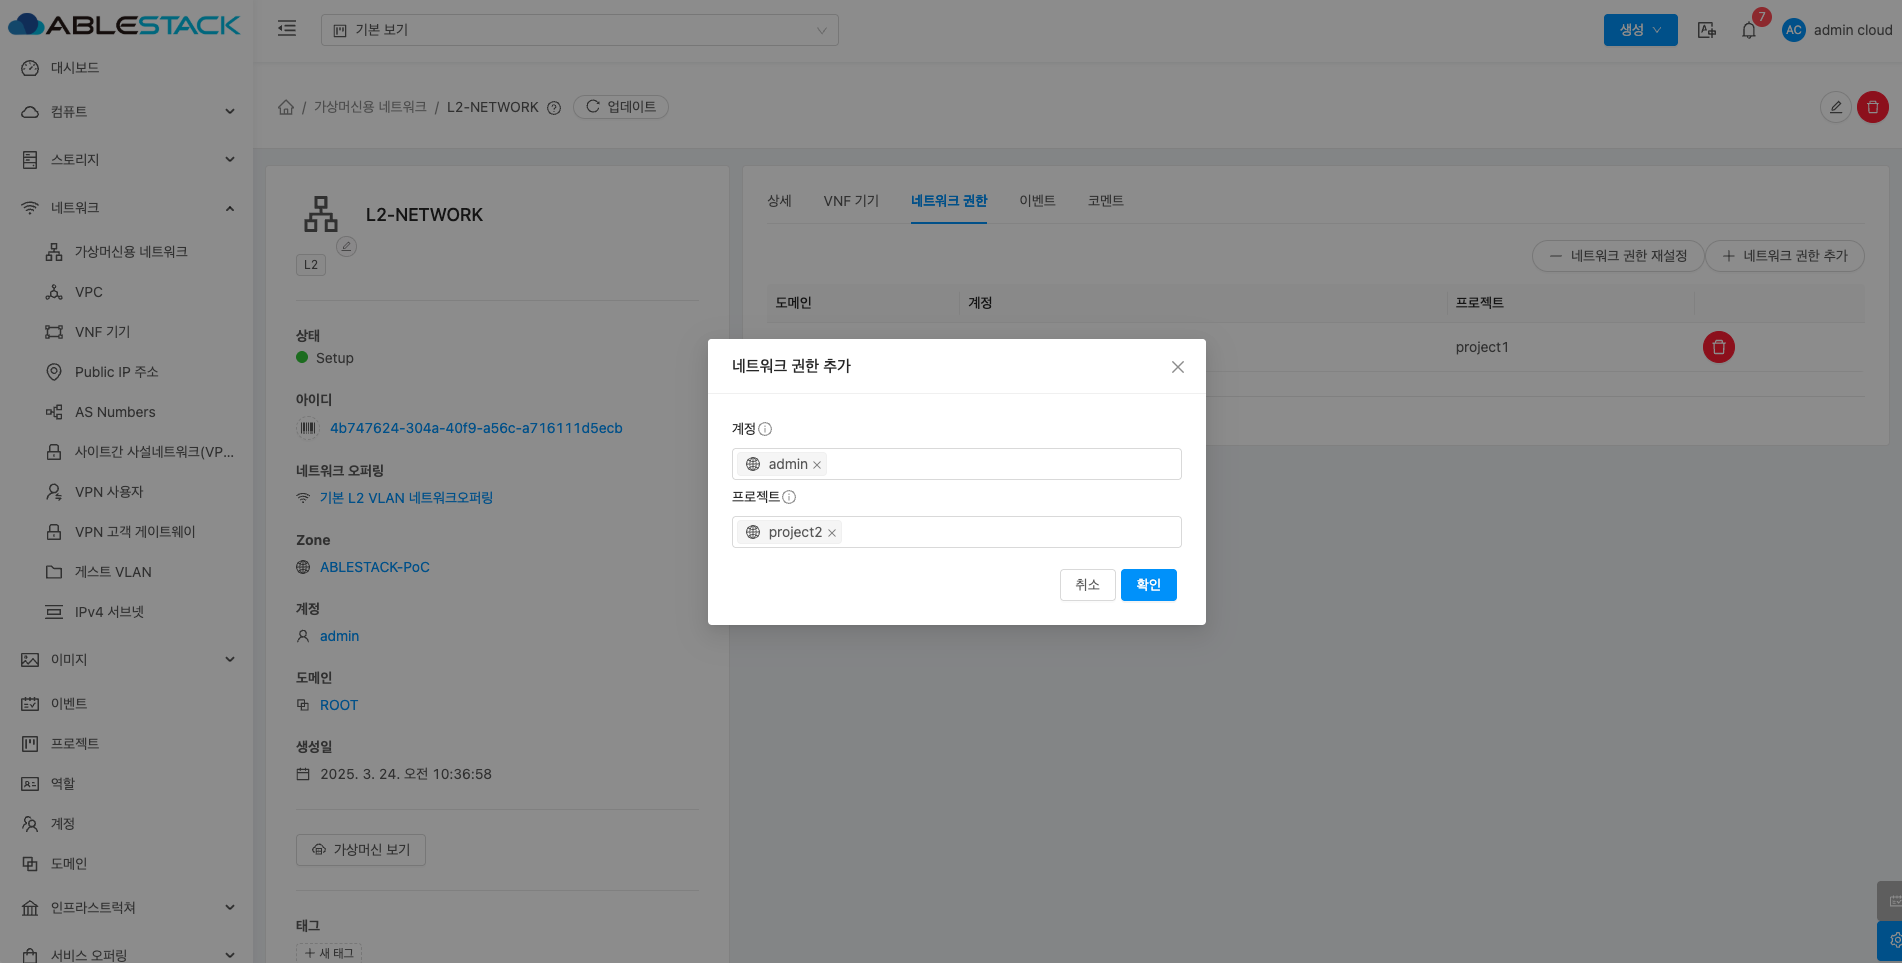Show info tooltip for 프로젝트 field
This screenshot has height=963, width=1902.
[789, 497]
